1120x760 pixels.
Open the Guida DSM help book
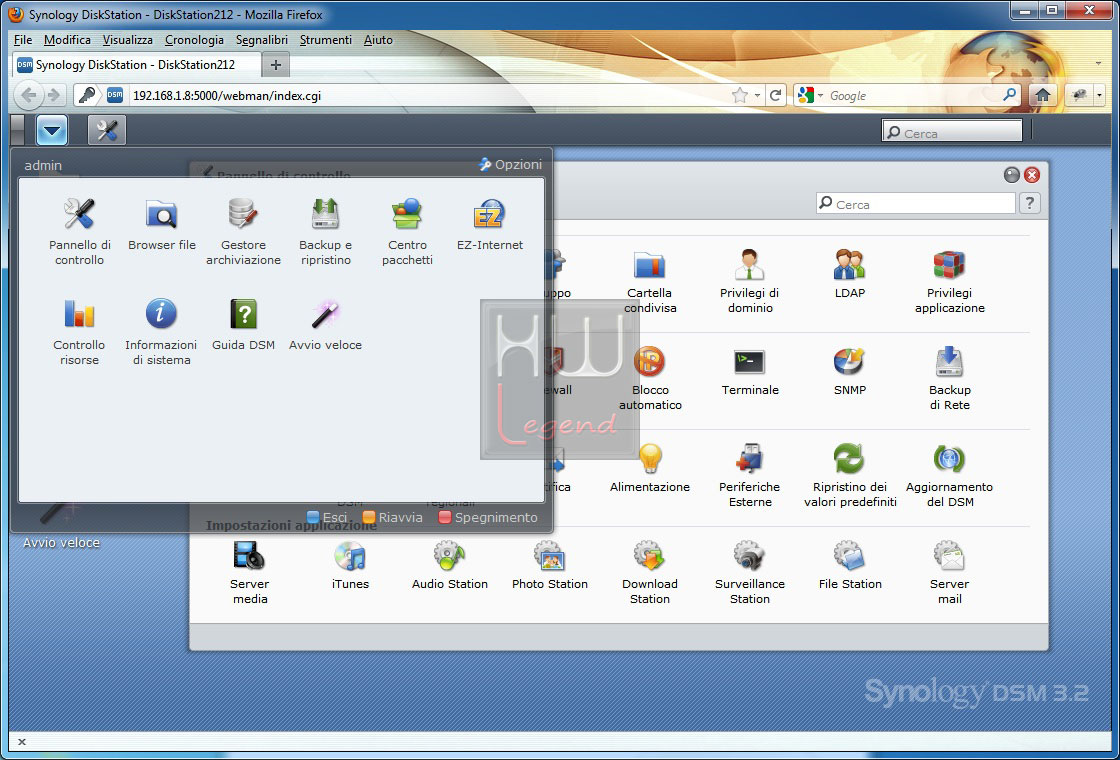(x=244, y=324)
